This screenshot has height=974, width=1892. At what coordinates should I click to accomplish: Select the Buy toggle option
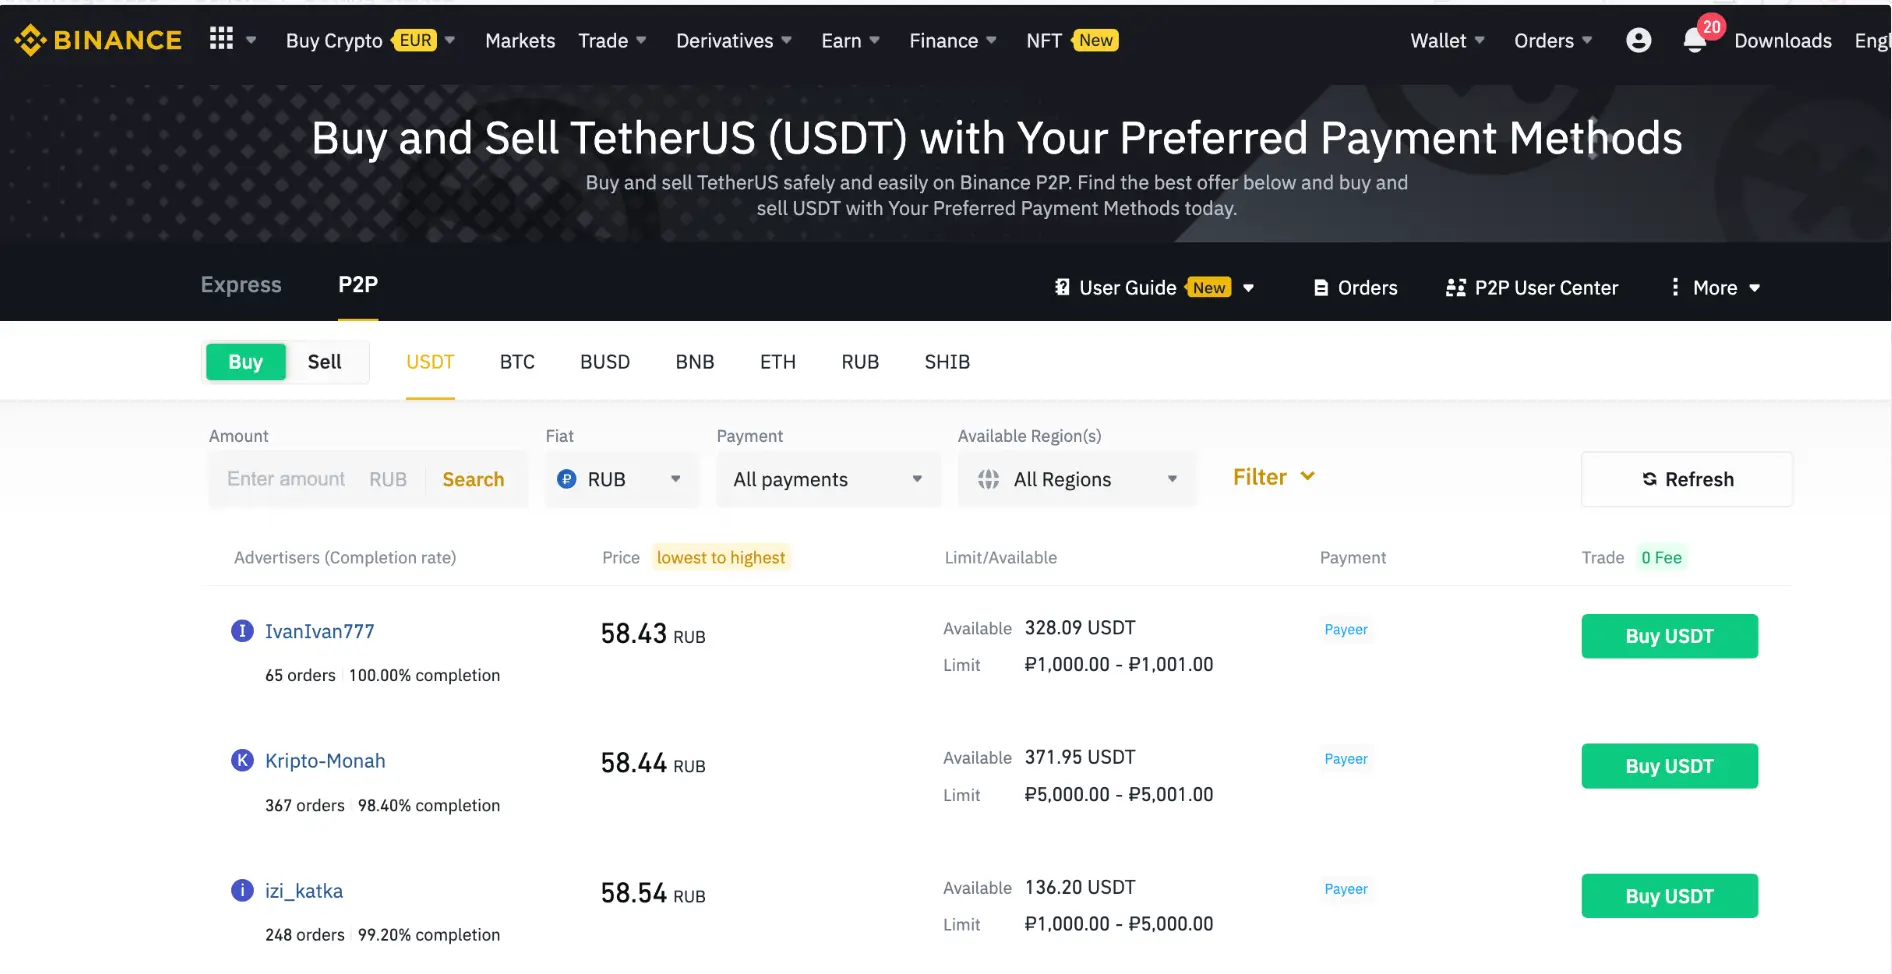click(x=246, y=362)
